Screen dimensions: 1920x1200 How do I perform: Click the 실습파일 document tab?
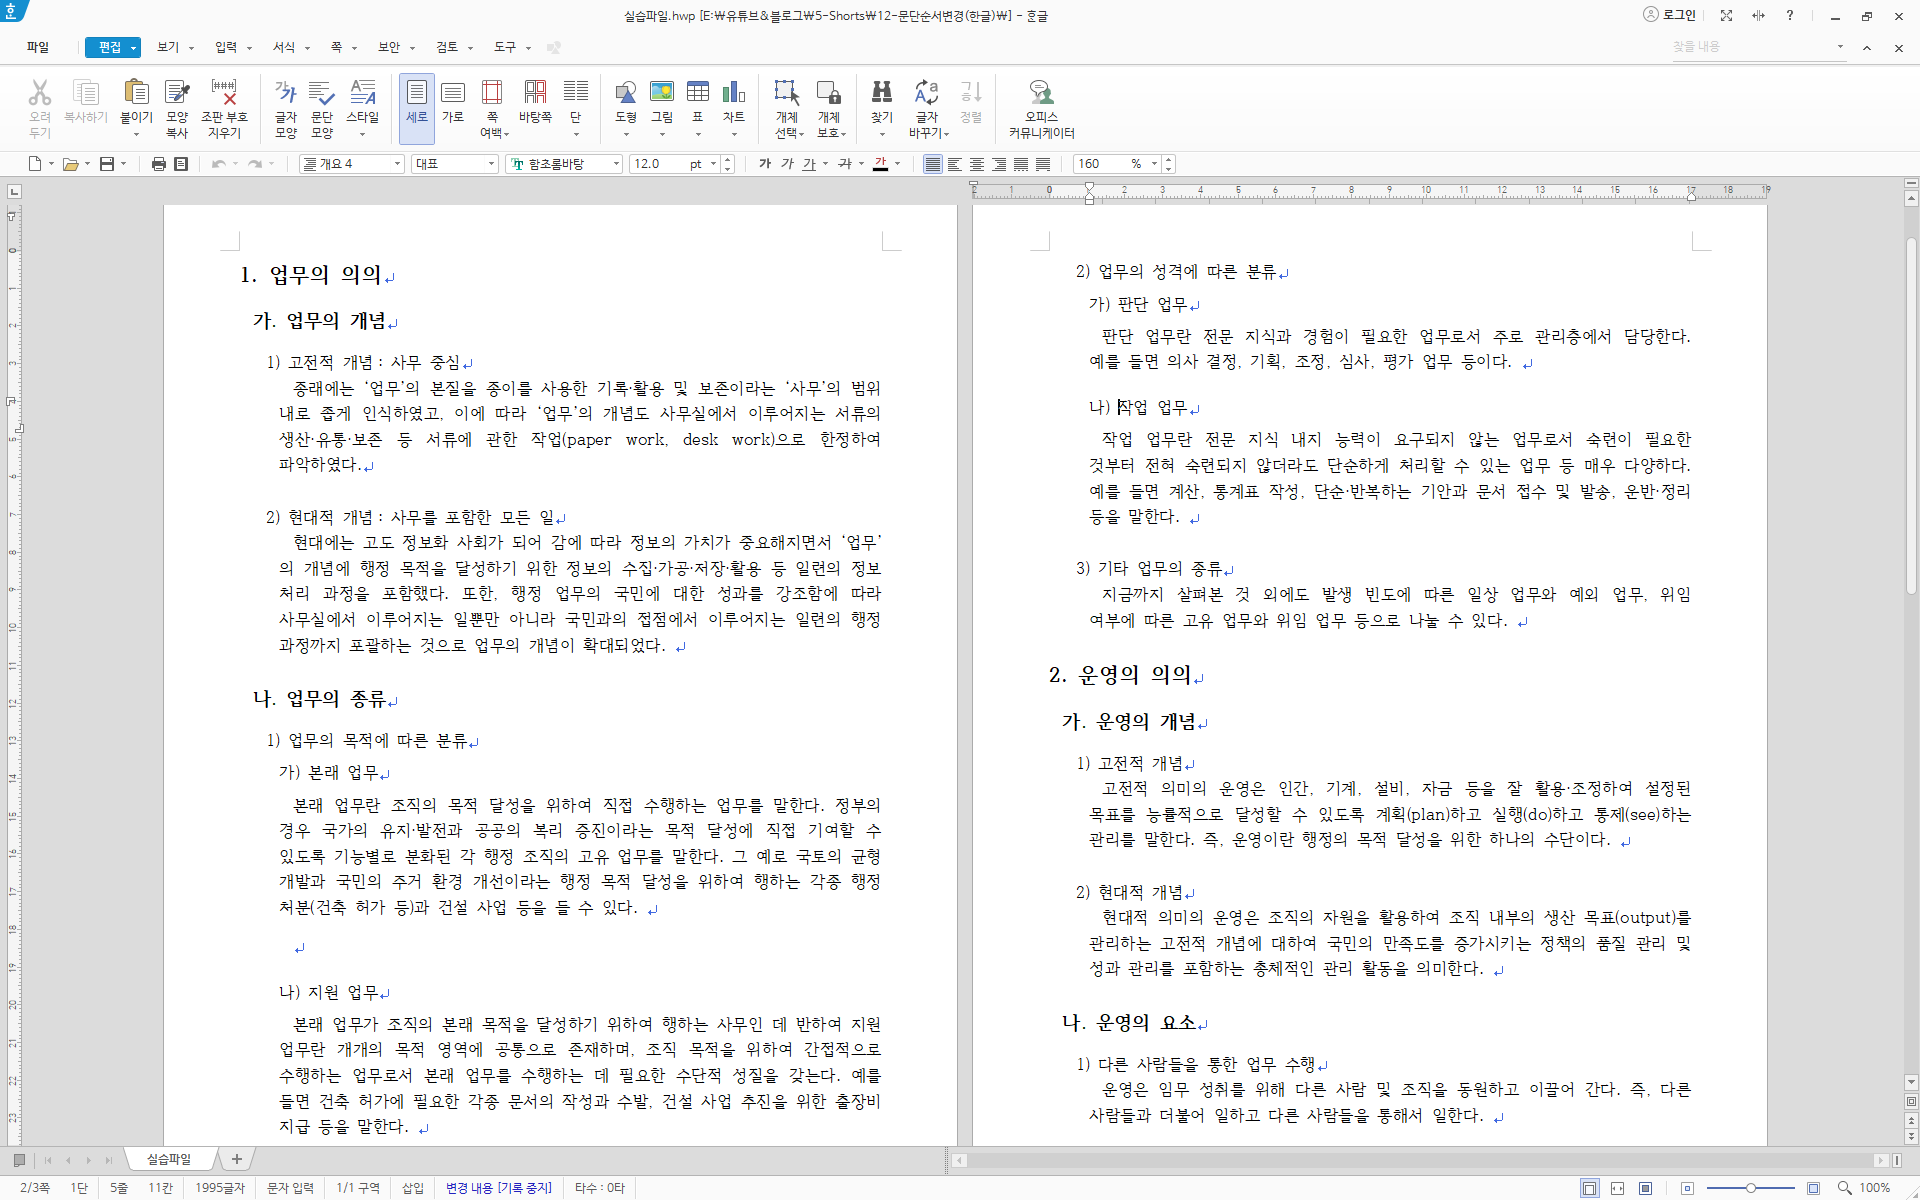[168, 1159]
